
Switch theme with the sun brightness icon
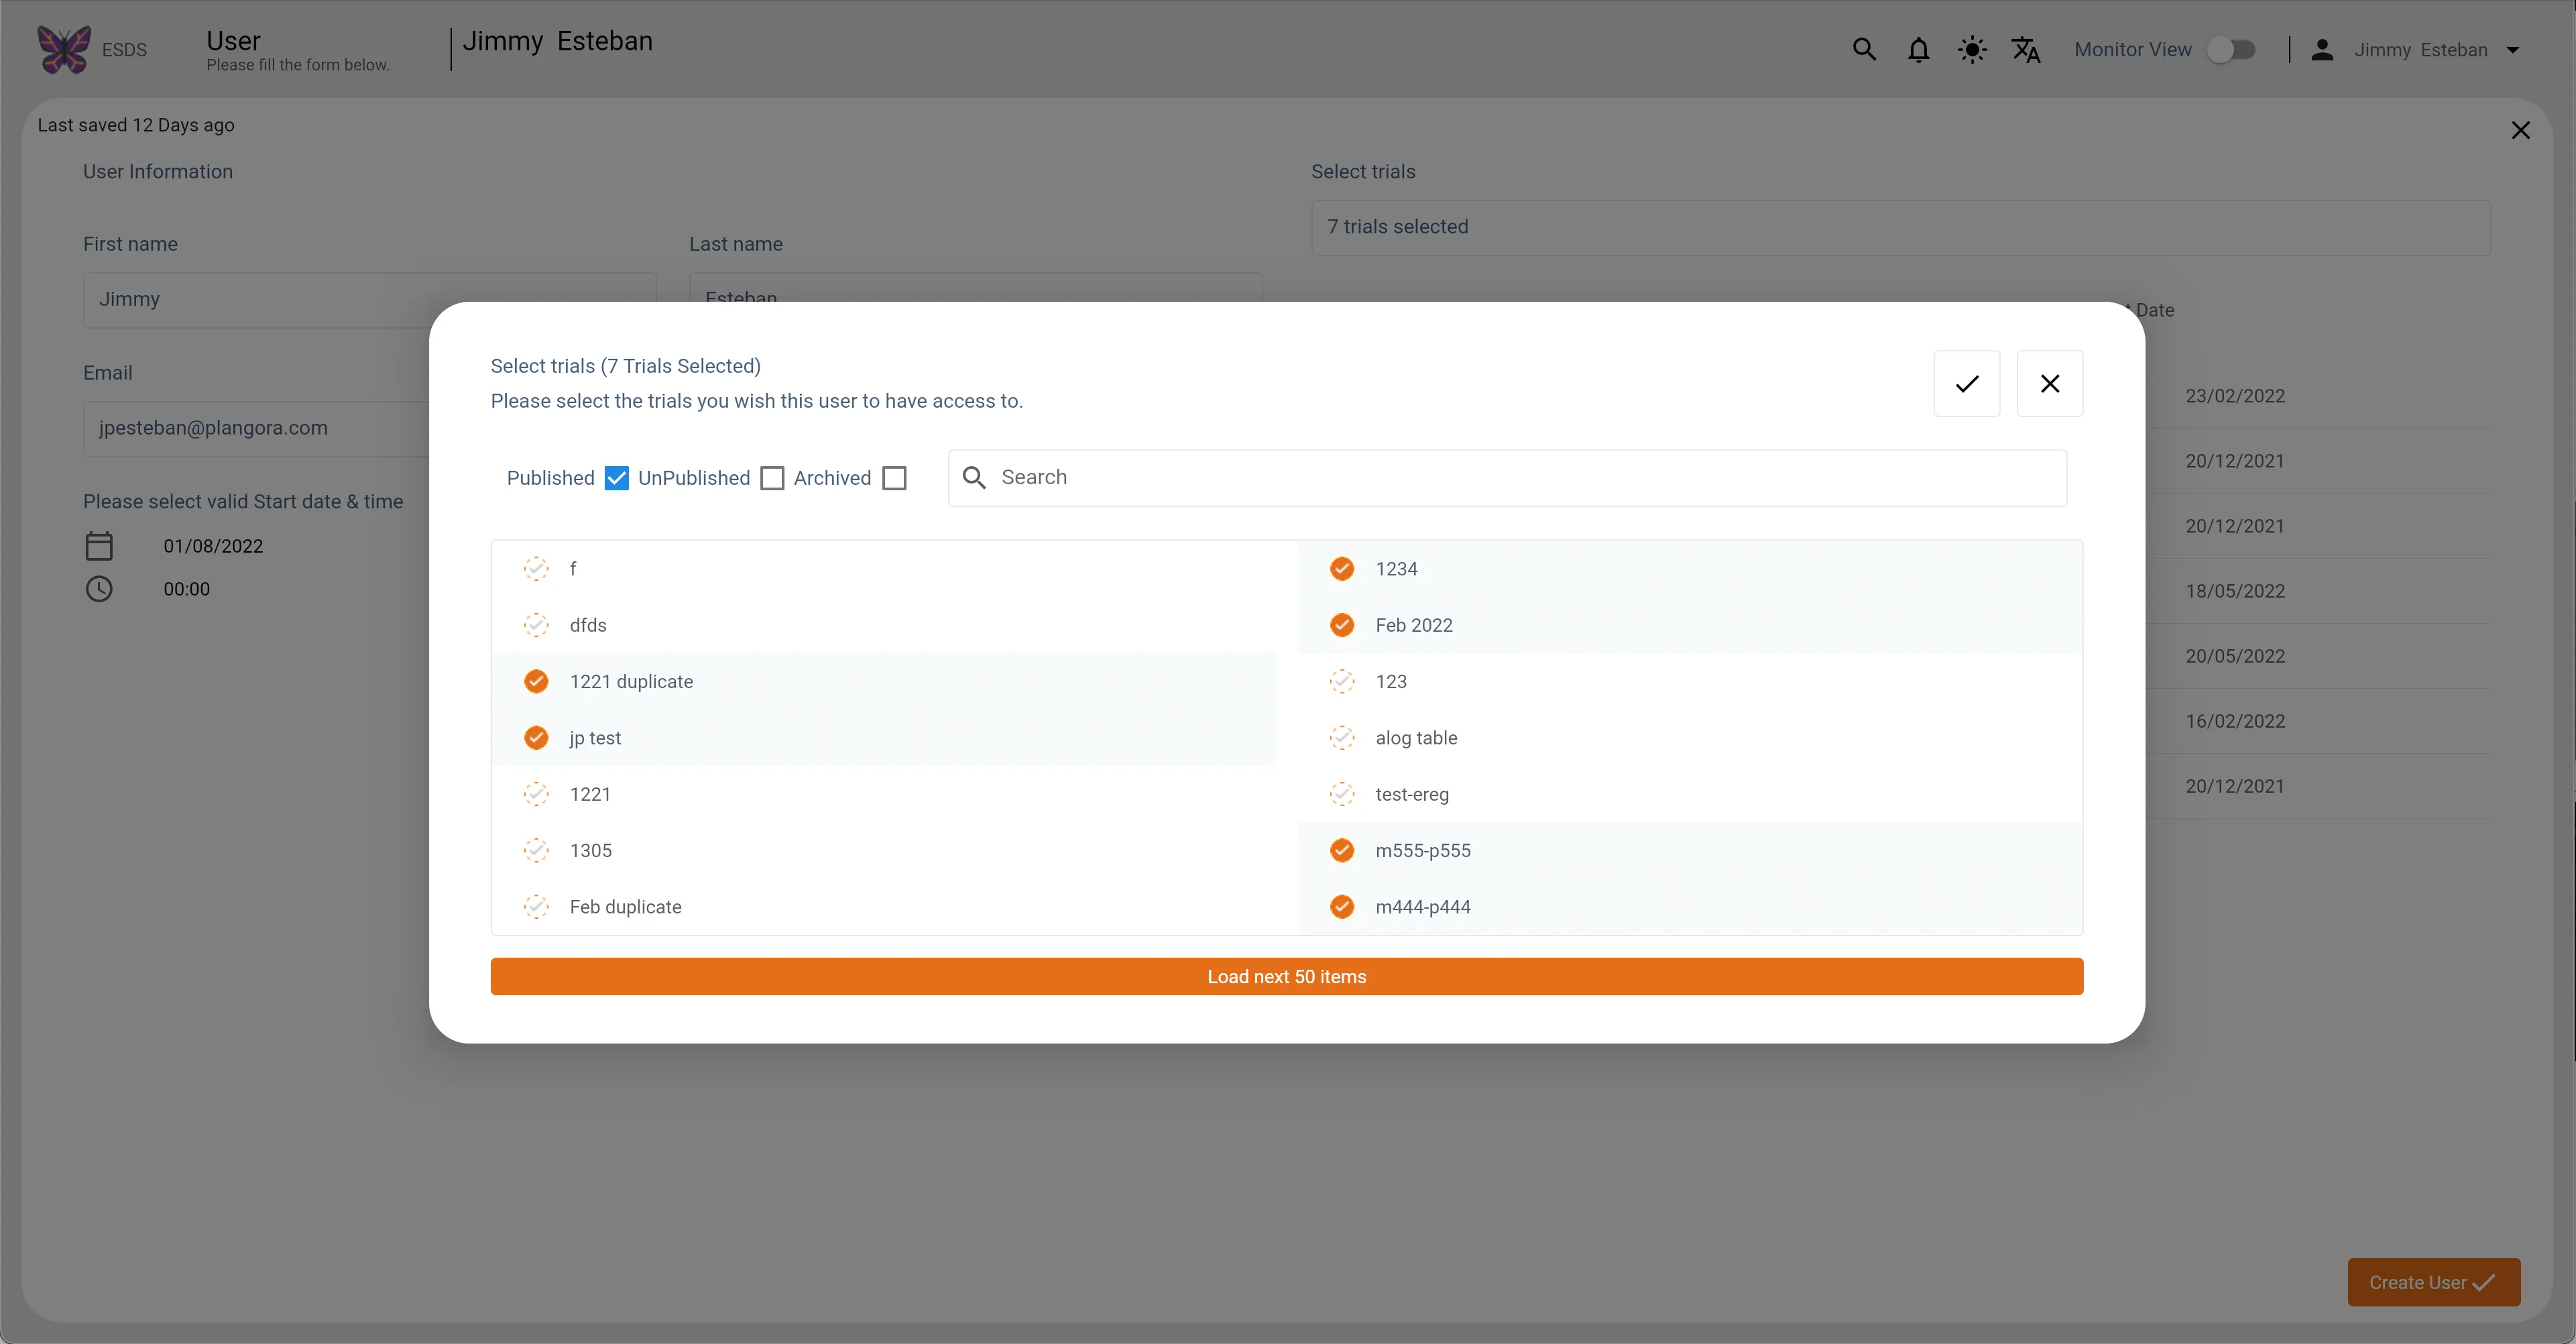1972,50
